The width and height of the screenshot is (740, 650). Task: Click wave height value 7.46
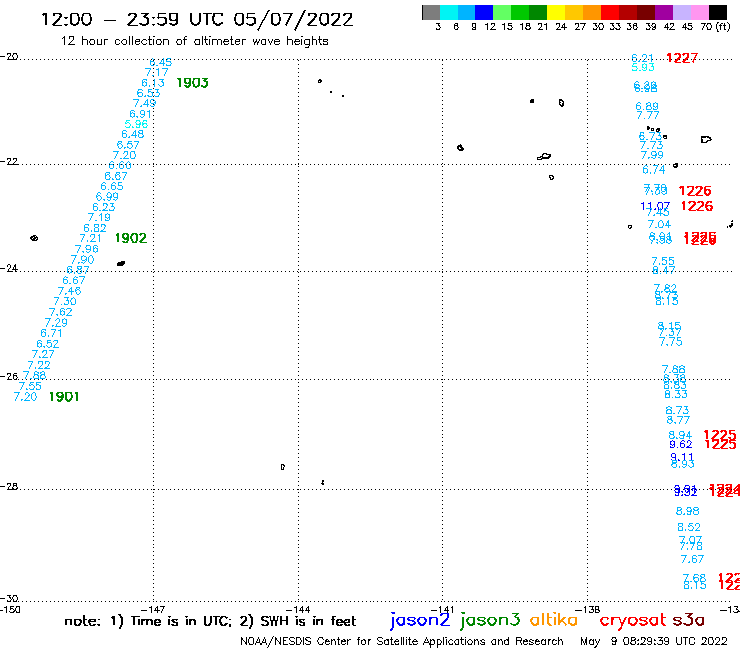(69, 291)
